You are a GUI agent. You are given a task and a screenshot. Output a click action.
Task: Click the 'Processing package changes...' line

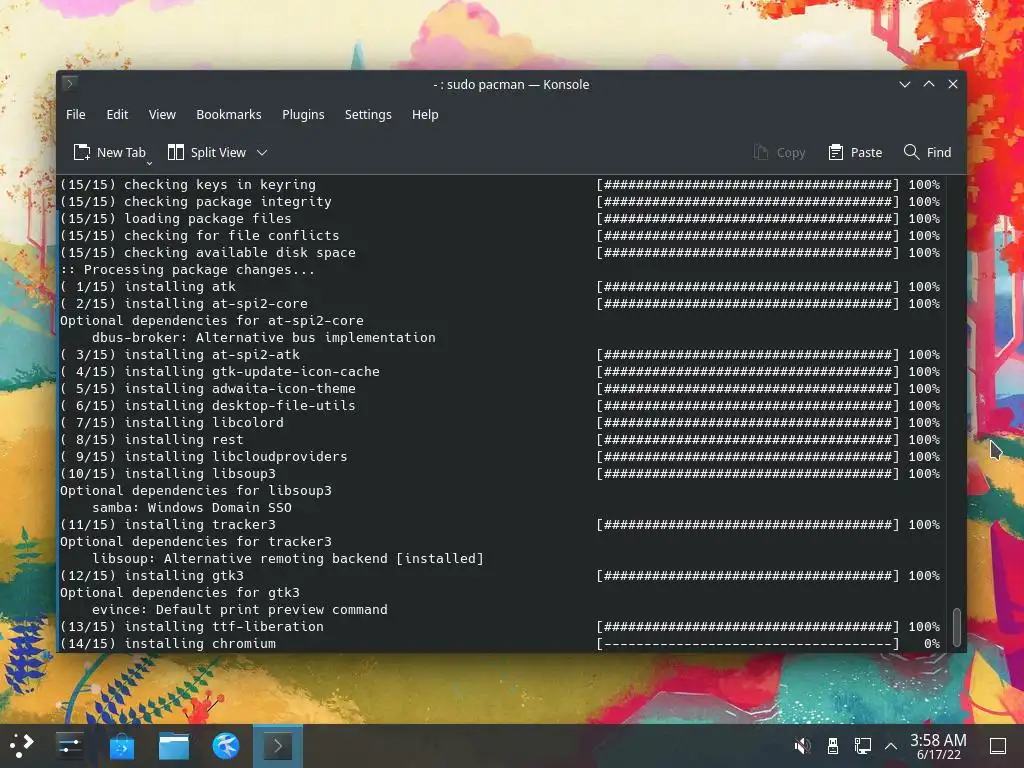point(187,270)
